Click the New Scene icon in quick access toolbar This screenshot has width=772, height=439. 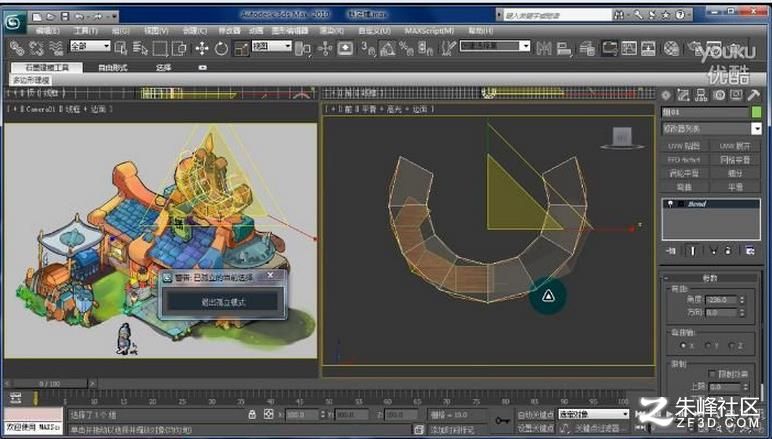tap(37, 17)
